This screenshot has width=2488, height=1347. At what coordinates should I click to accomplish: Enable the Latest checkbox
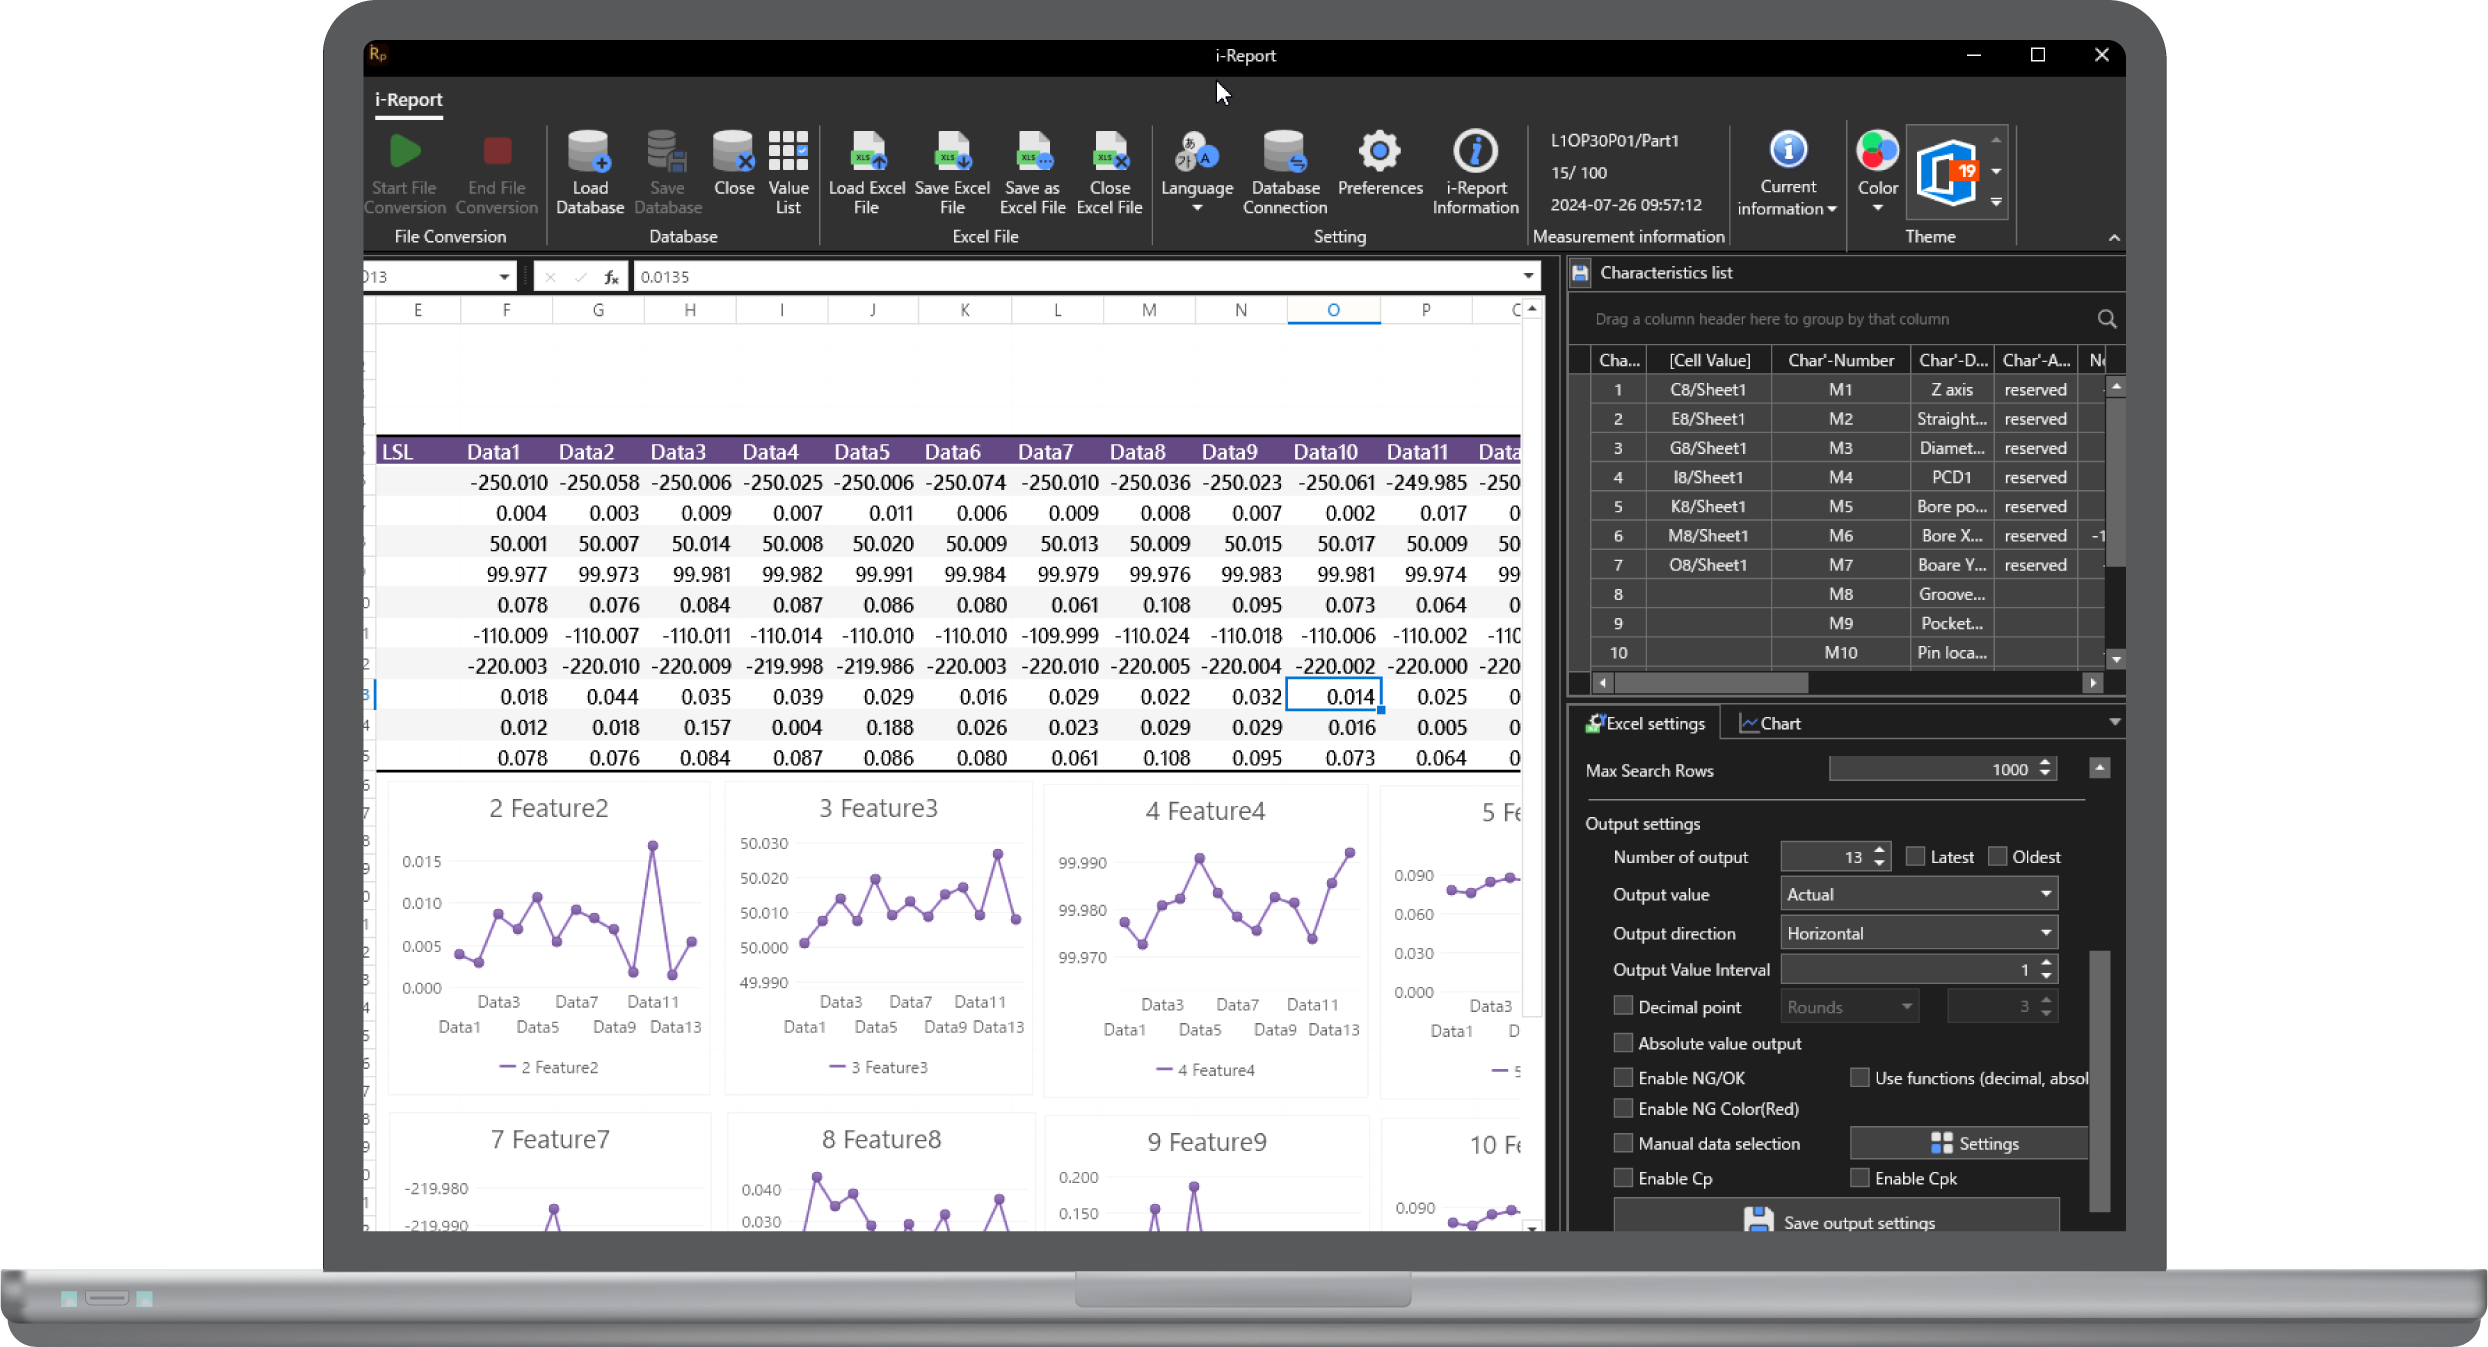(1915, 856)
